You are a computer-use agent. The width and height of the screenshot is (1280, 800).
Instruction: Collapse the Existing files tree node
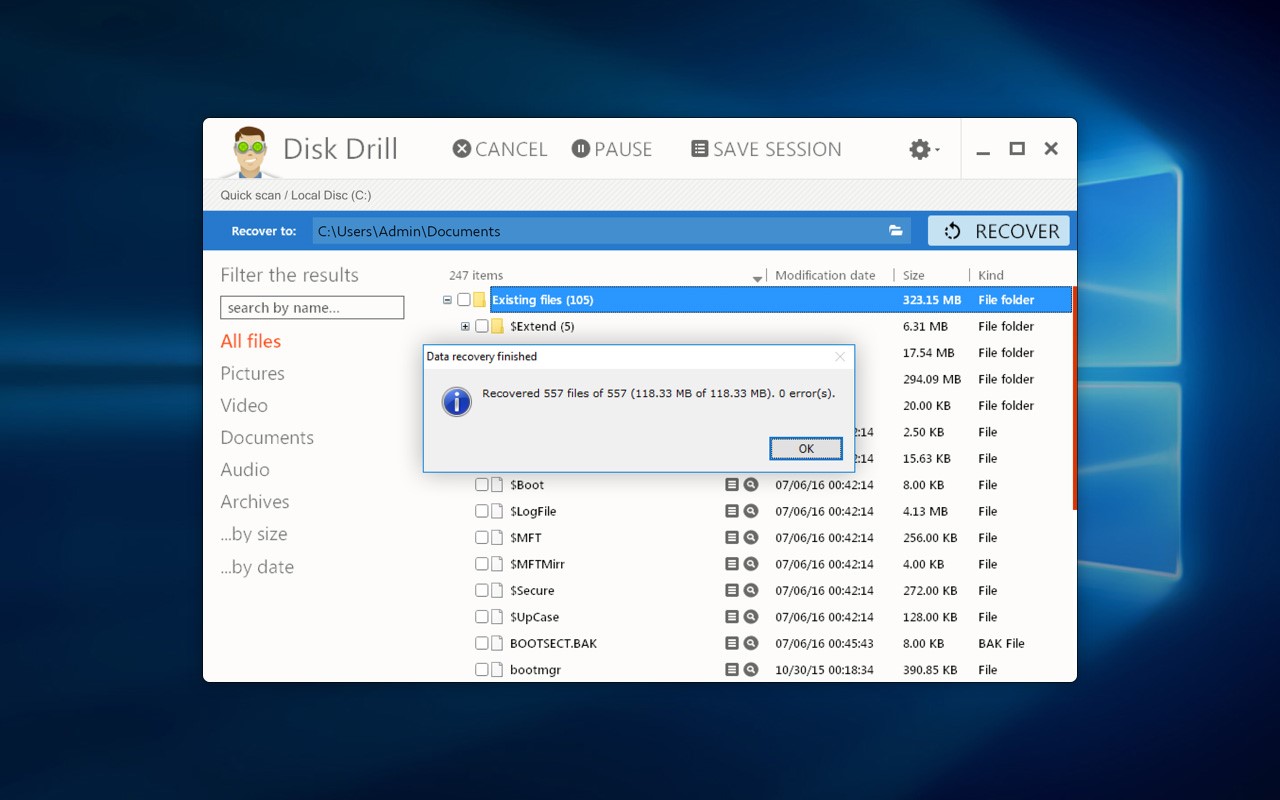447,300
